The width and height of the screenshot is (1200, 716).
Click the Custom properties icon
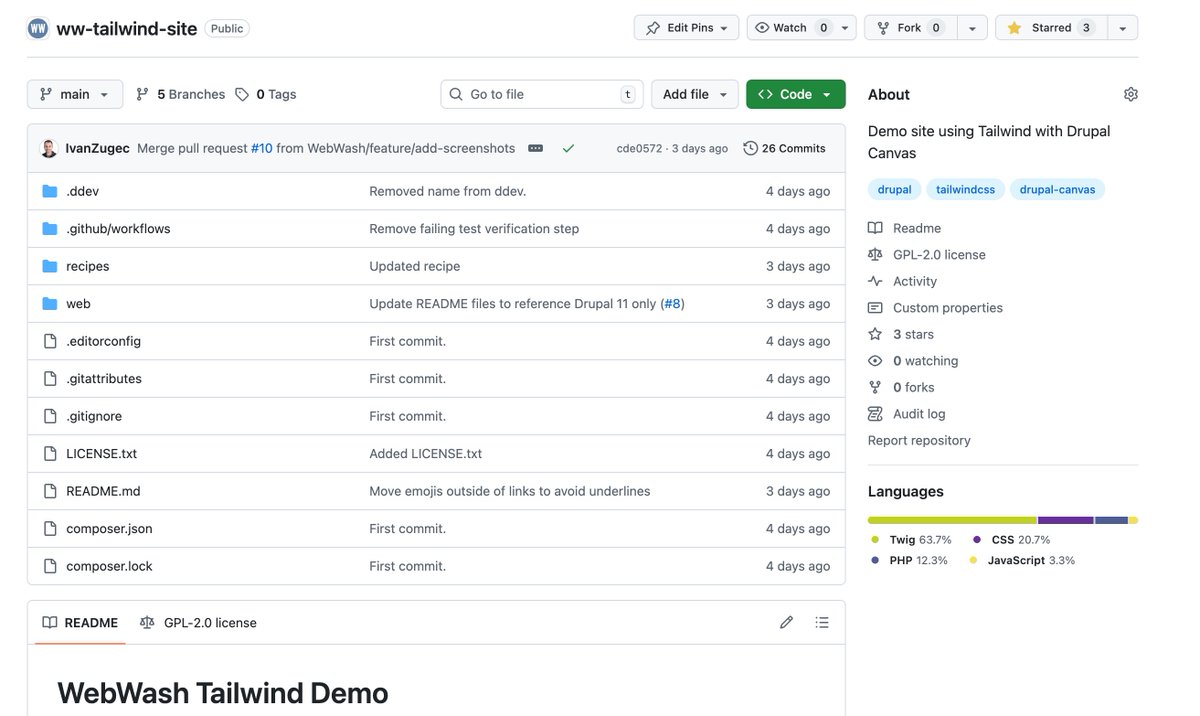point(875,308)
